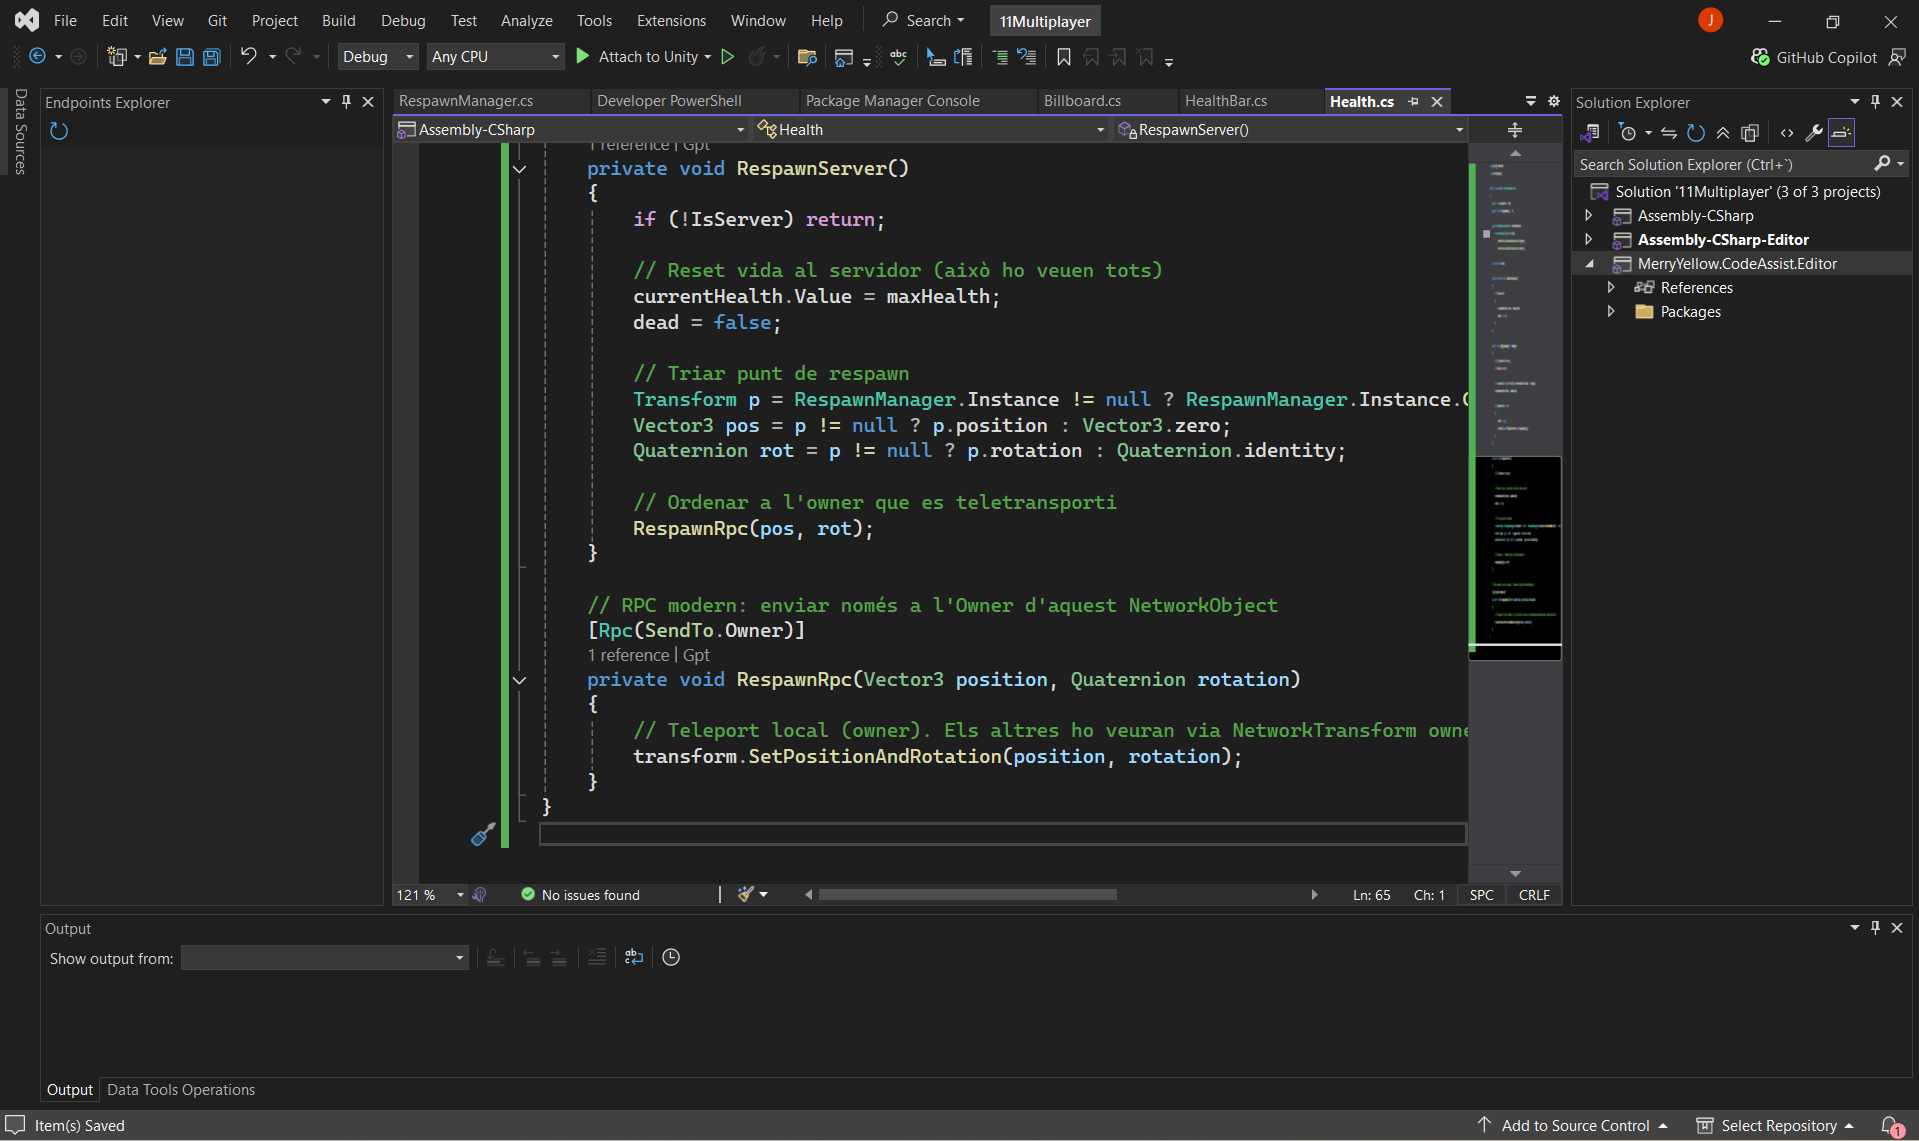Toggle word wrap in Output panel

tap(634, 957)
